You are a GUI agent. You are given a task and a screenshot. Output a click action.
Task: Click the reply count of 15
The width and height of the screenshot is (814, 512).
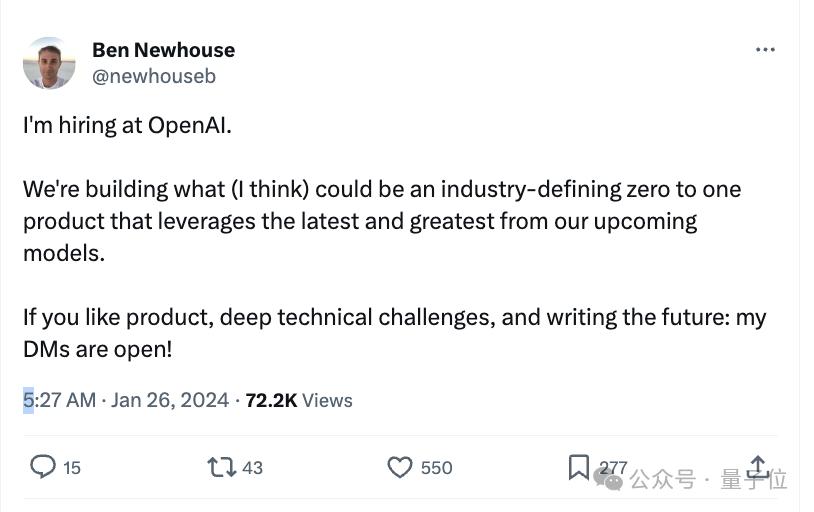click(72, 467)
